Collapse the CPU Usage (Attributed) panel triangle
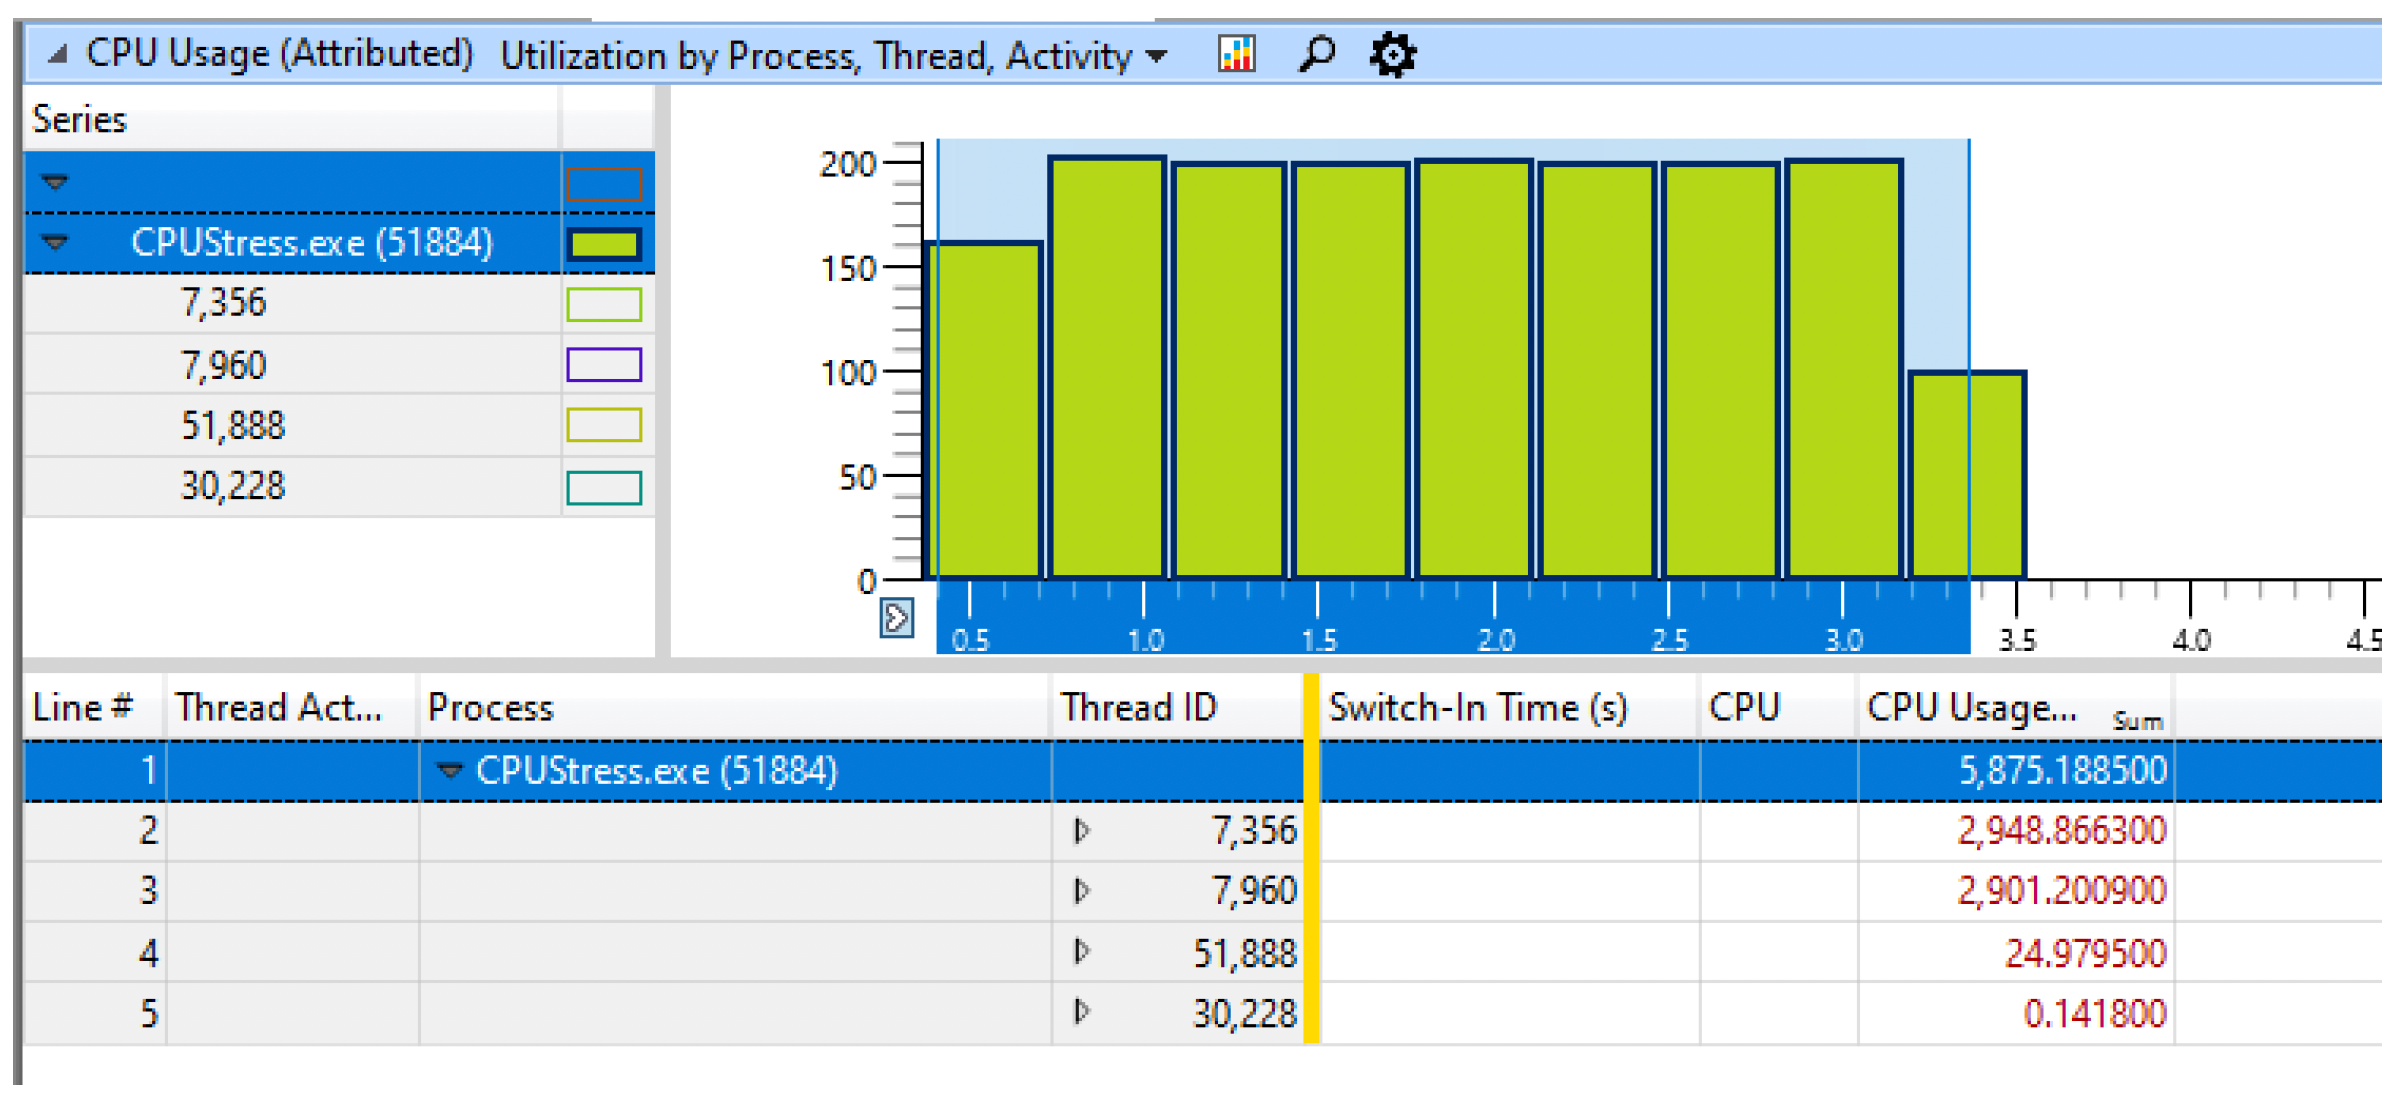Screen dimensions: 2408x1094 pyautogui.click(x=57, y=54)
